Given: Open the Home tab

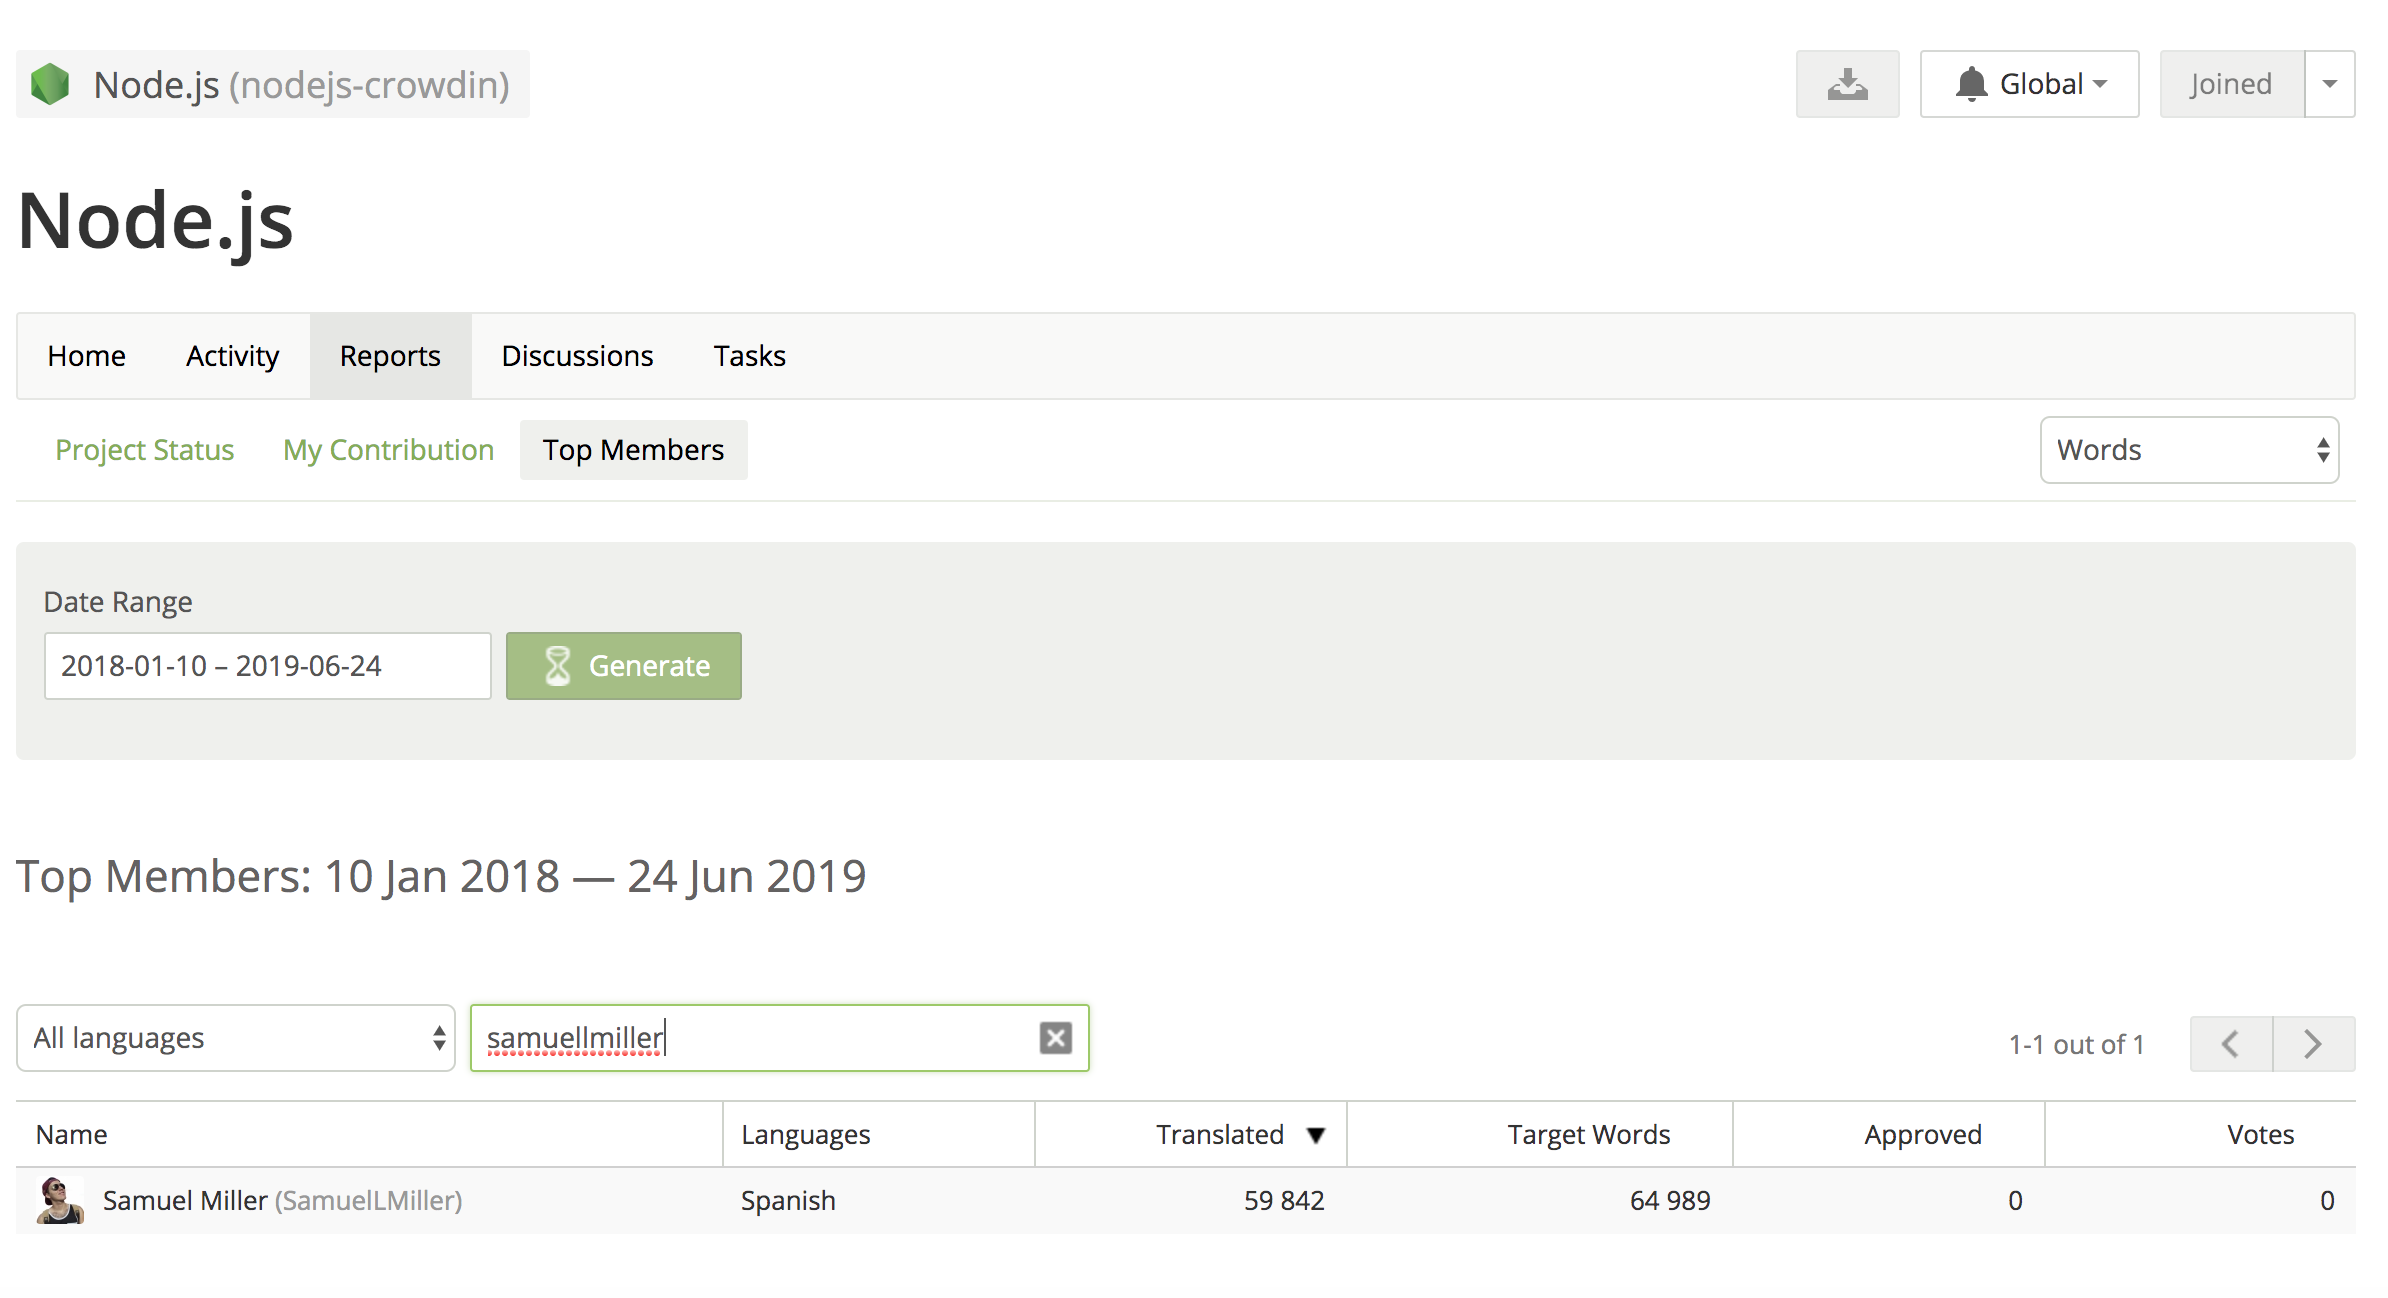Looking at the screenshot, I should coord(87,356).
